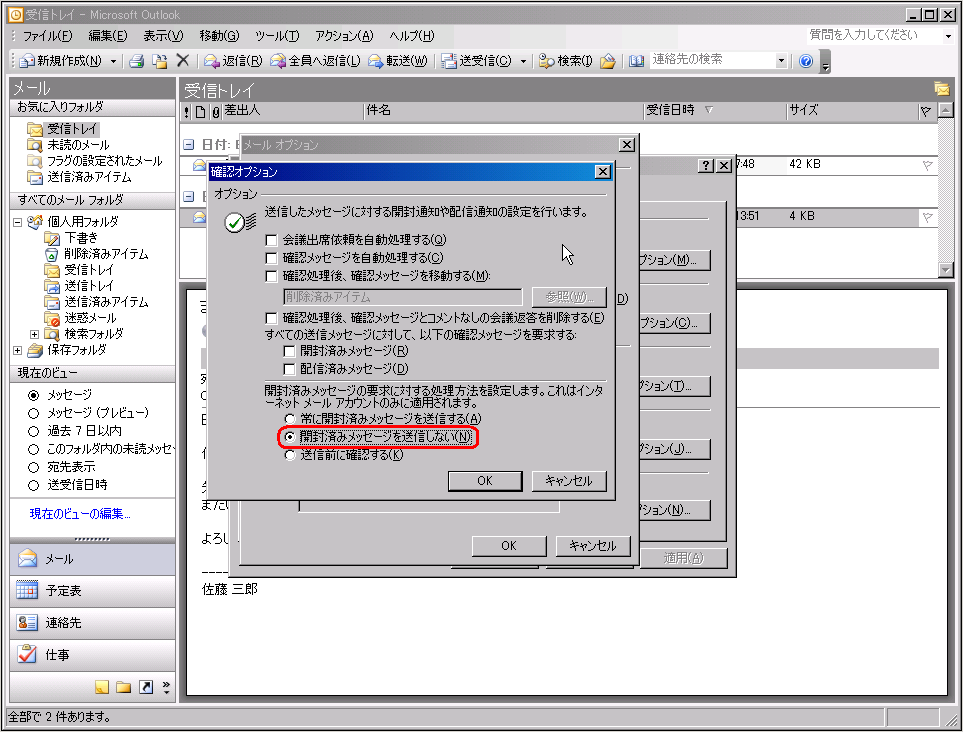Open the 編集 menu

click(x=107, y=36)
